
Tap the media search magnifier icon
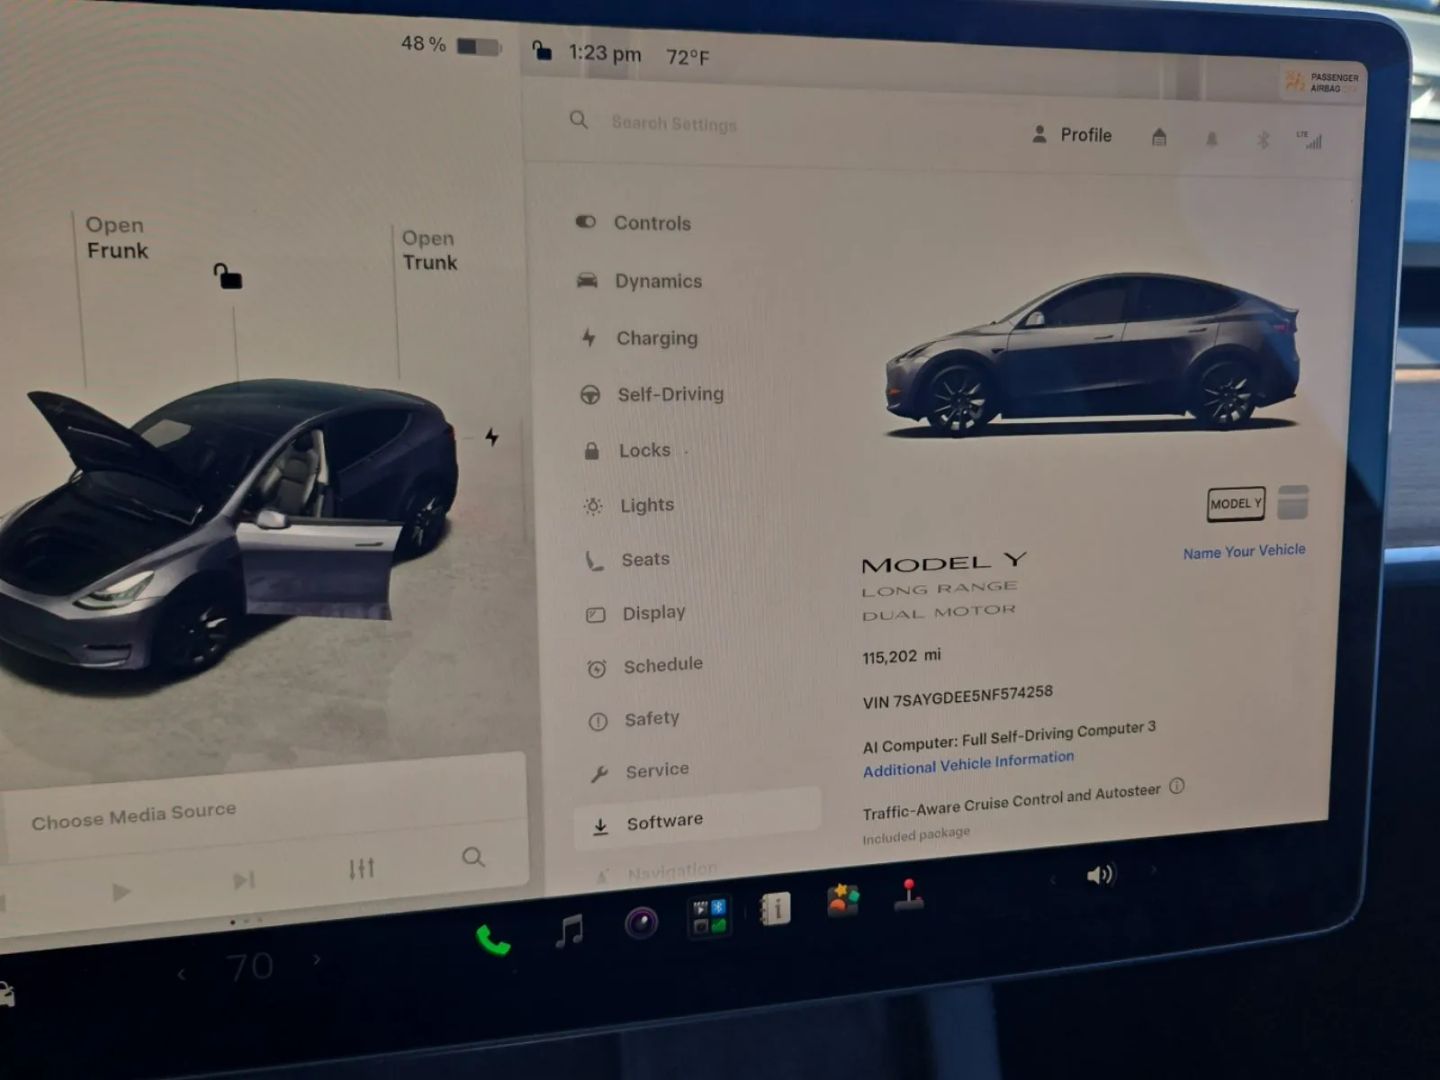[473, 857]
